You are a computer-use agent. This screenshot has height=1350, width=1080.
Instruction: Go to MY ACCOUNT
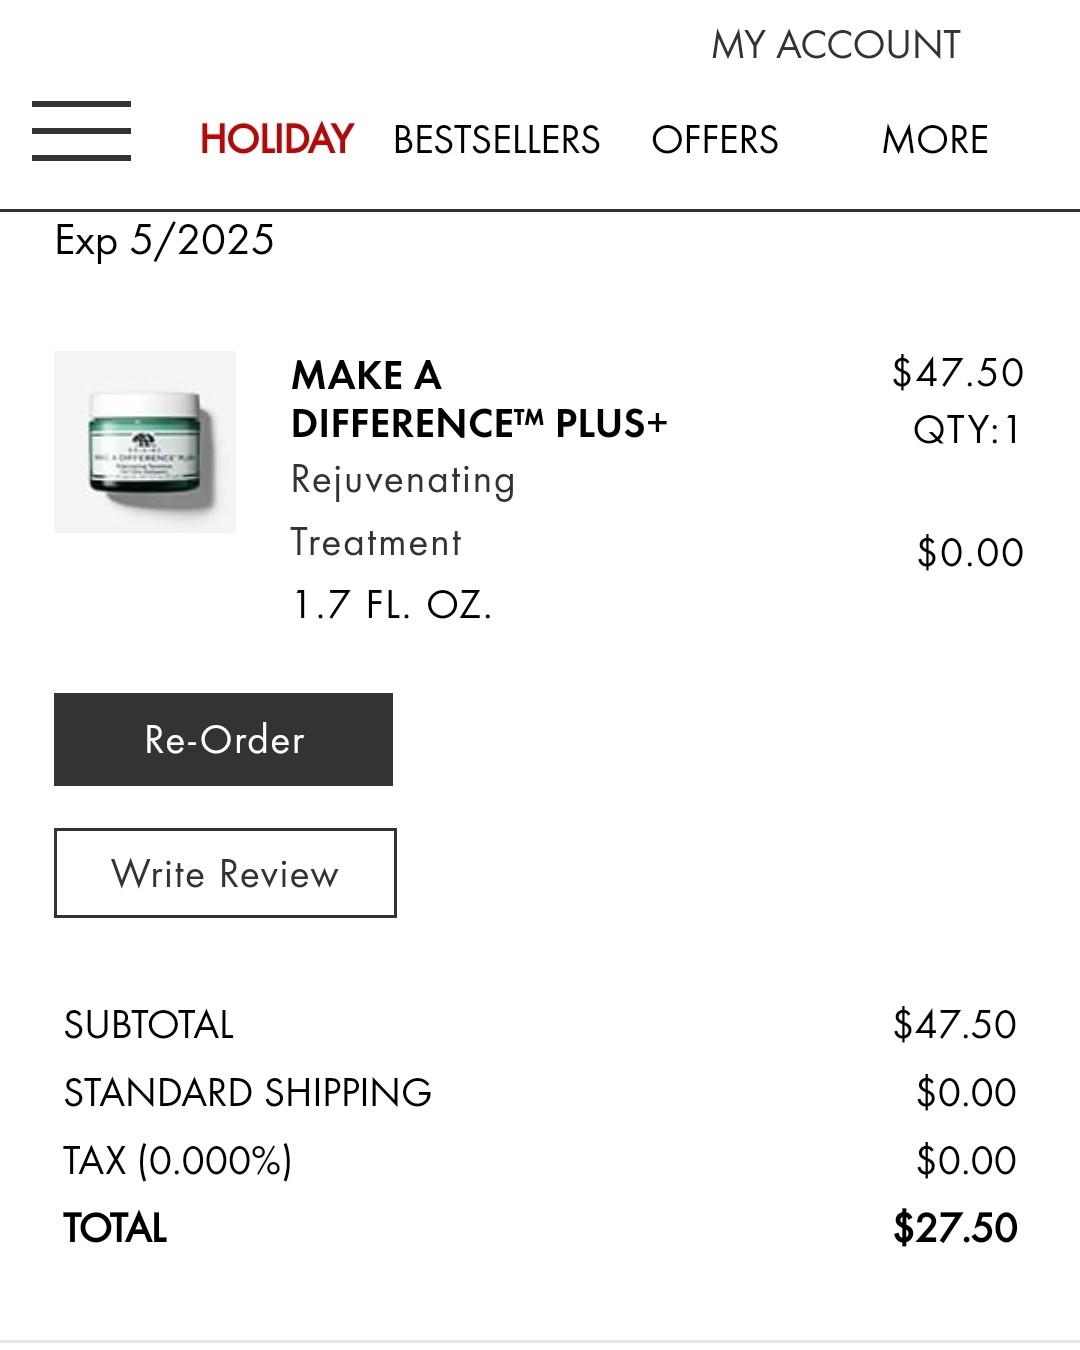(x=835, y=45)
